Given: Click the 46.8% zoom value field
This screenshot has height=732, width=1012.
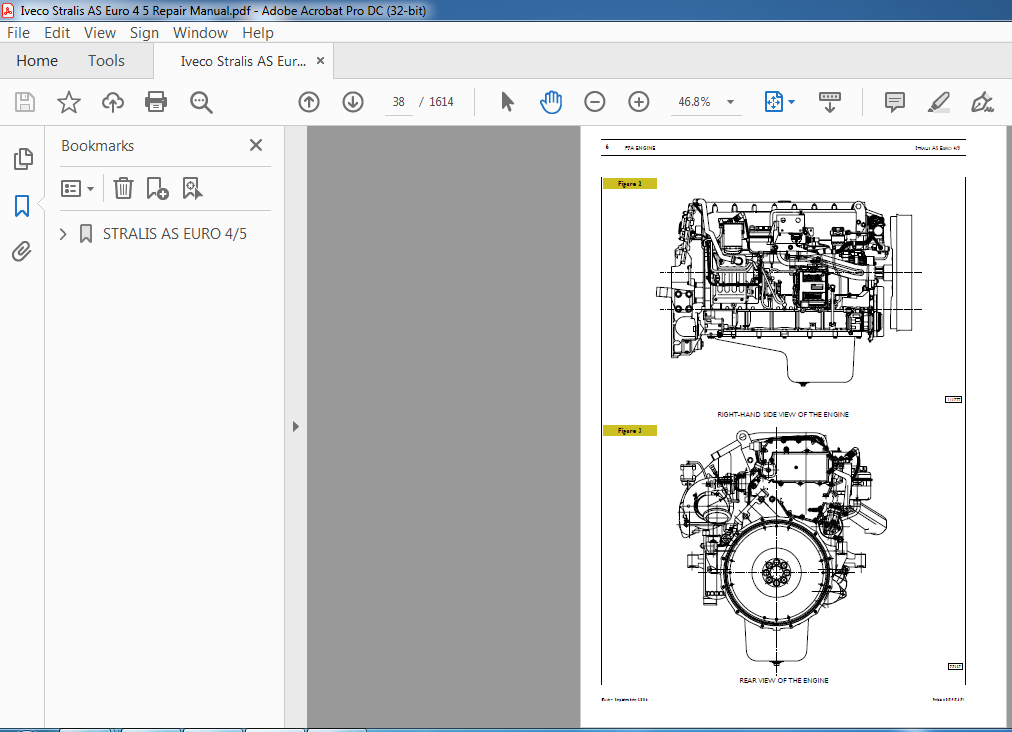Looking at the screenshot, I should tap(694, 102).
